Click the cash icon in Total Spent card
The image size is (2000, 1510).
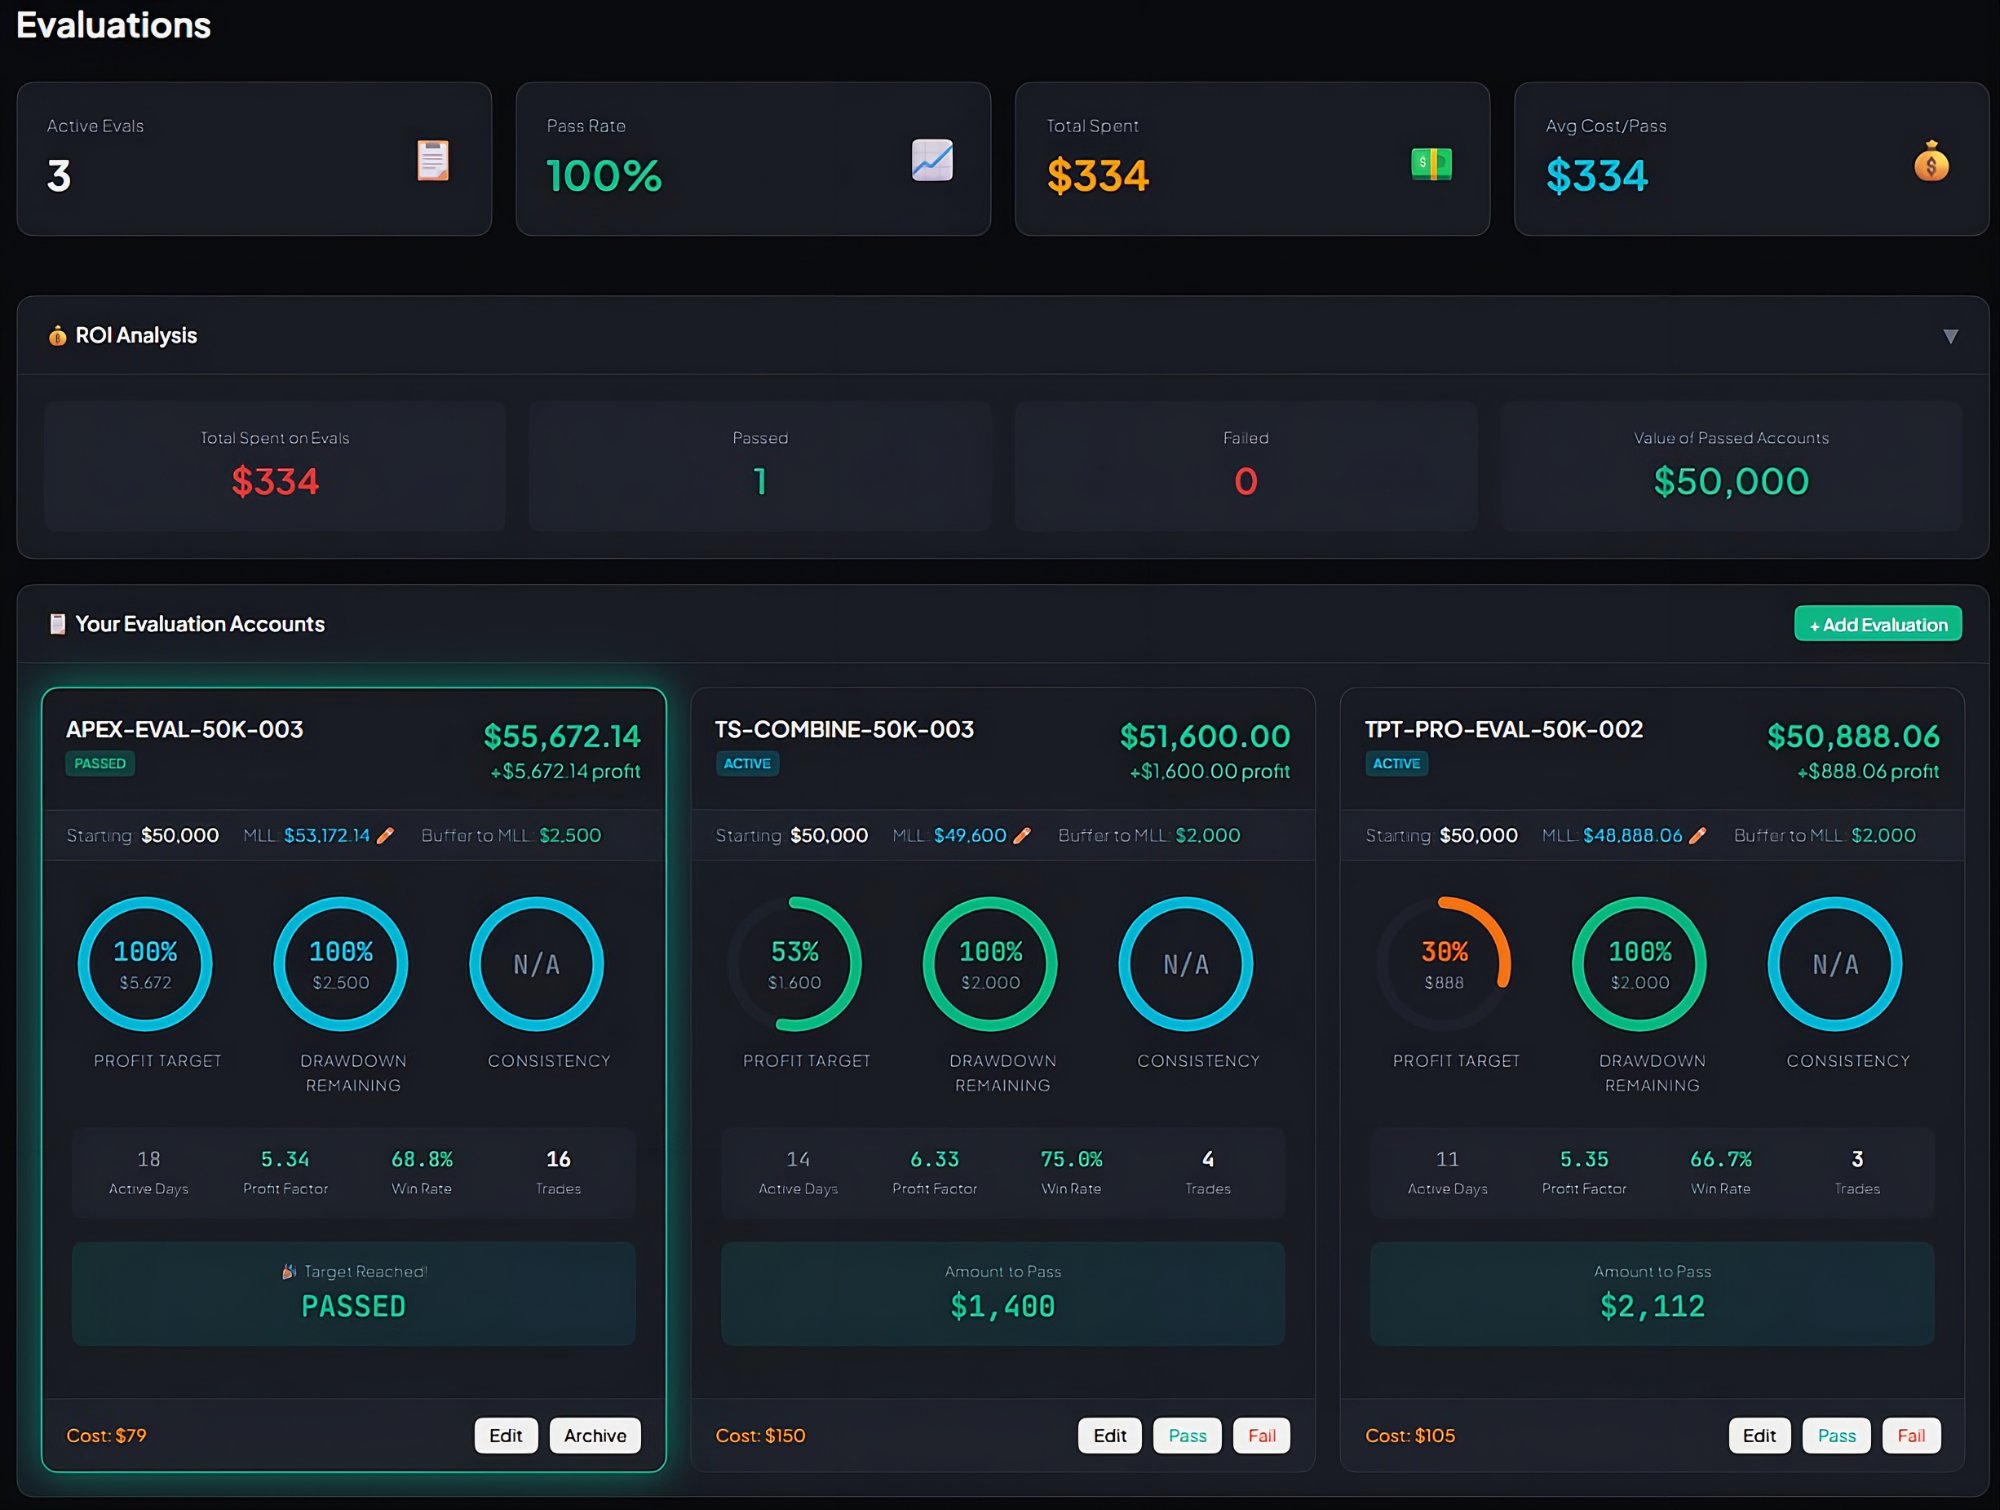pyautogui.click(x=1430, y=163)
